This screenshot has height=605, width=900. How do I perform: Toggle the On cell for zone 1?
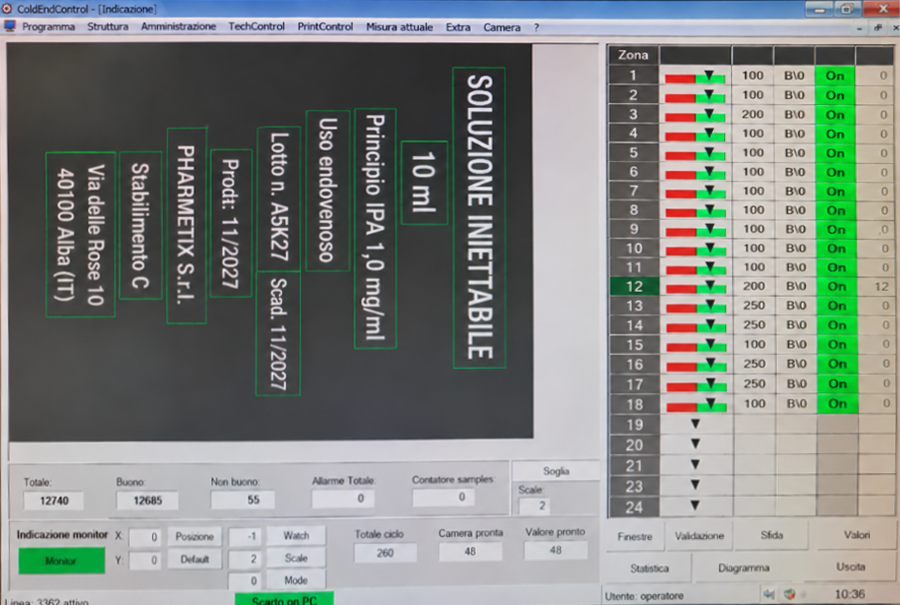click(835, 76)
